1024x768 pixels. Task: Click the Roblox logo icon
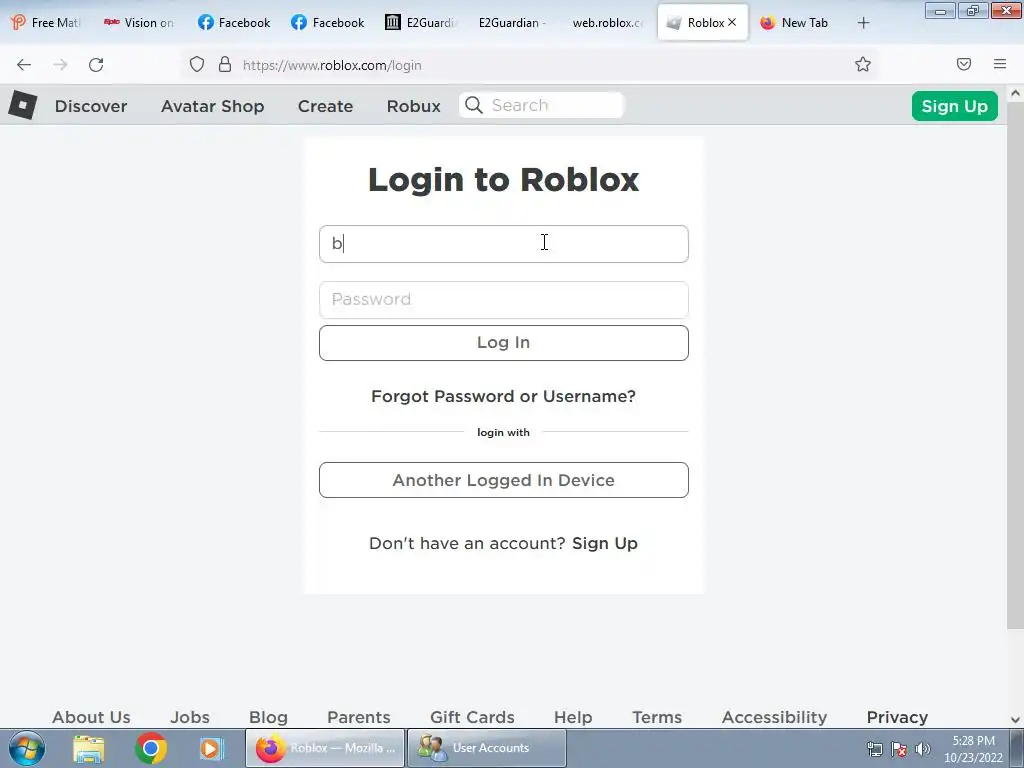click(23, 105)
